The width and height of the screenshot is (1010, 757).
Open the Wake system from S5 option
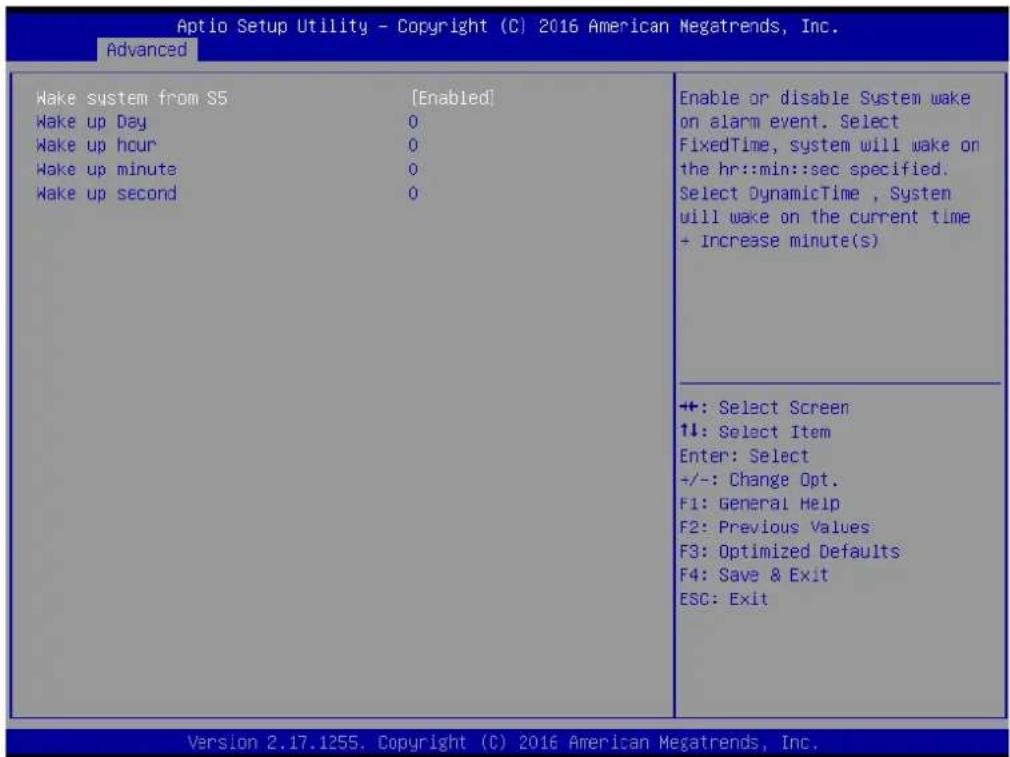point(132,98)
